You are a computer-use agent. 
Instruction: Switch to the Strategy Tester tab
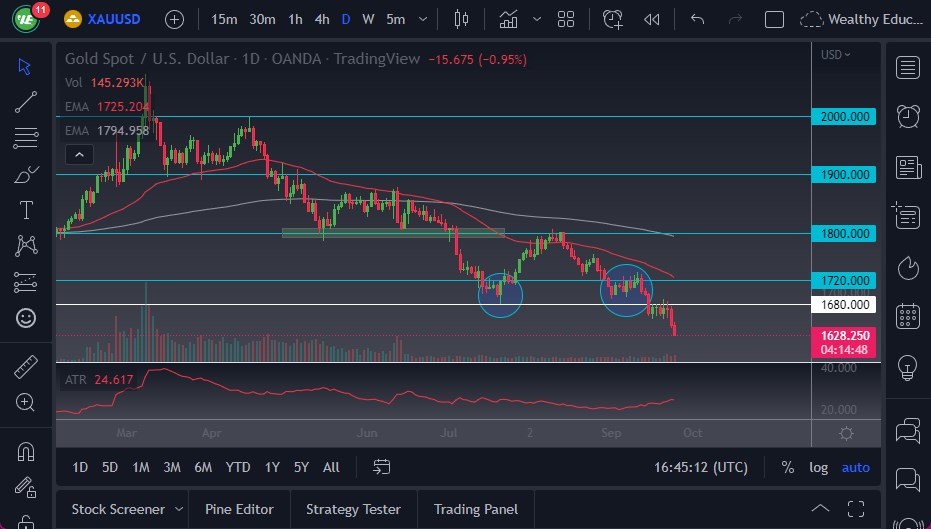(x=353, y=509)
